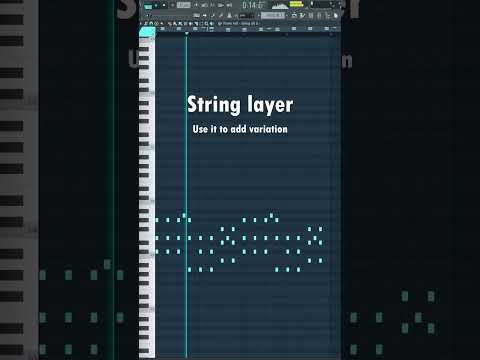This screenshot has width=480, height=360.
Task: Select the piano roll Zoom magnifier tool
Action: click(206, 24)
